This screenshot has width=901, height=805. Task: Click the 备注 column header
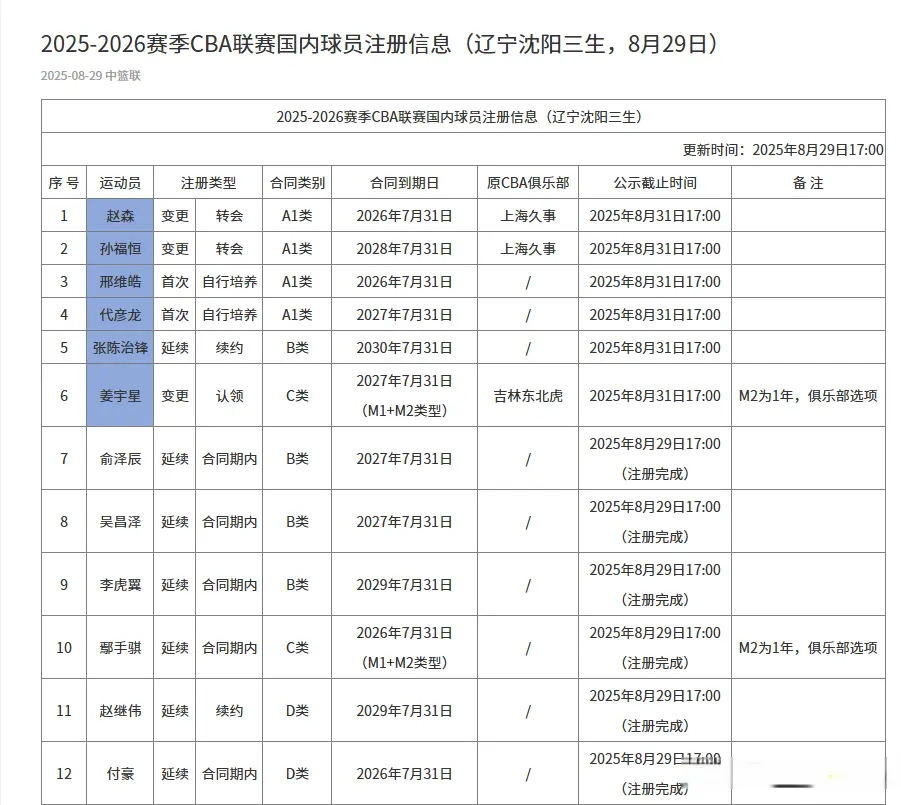(808, 183)
